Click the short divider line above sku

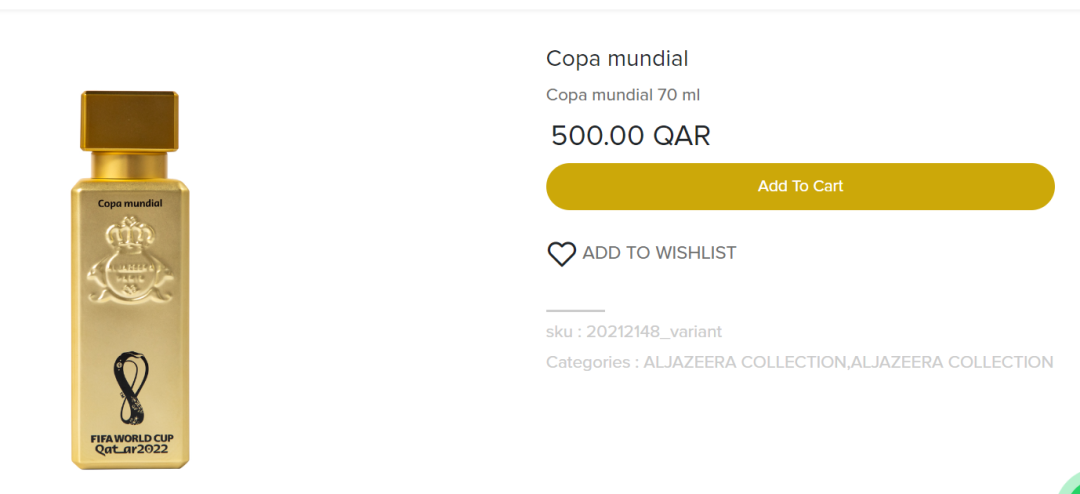coord(575,311)
